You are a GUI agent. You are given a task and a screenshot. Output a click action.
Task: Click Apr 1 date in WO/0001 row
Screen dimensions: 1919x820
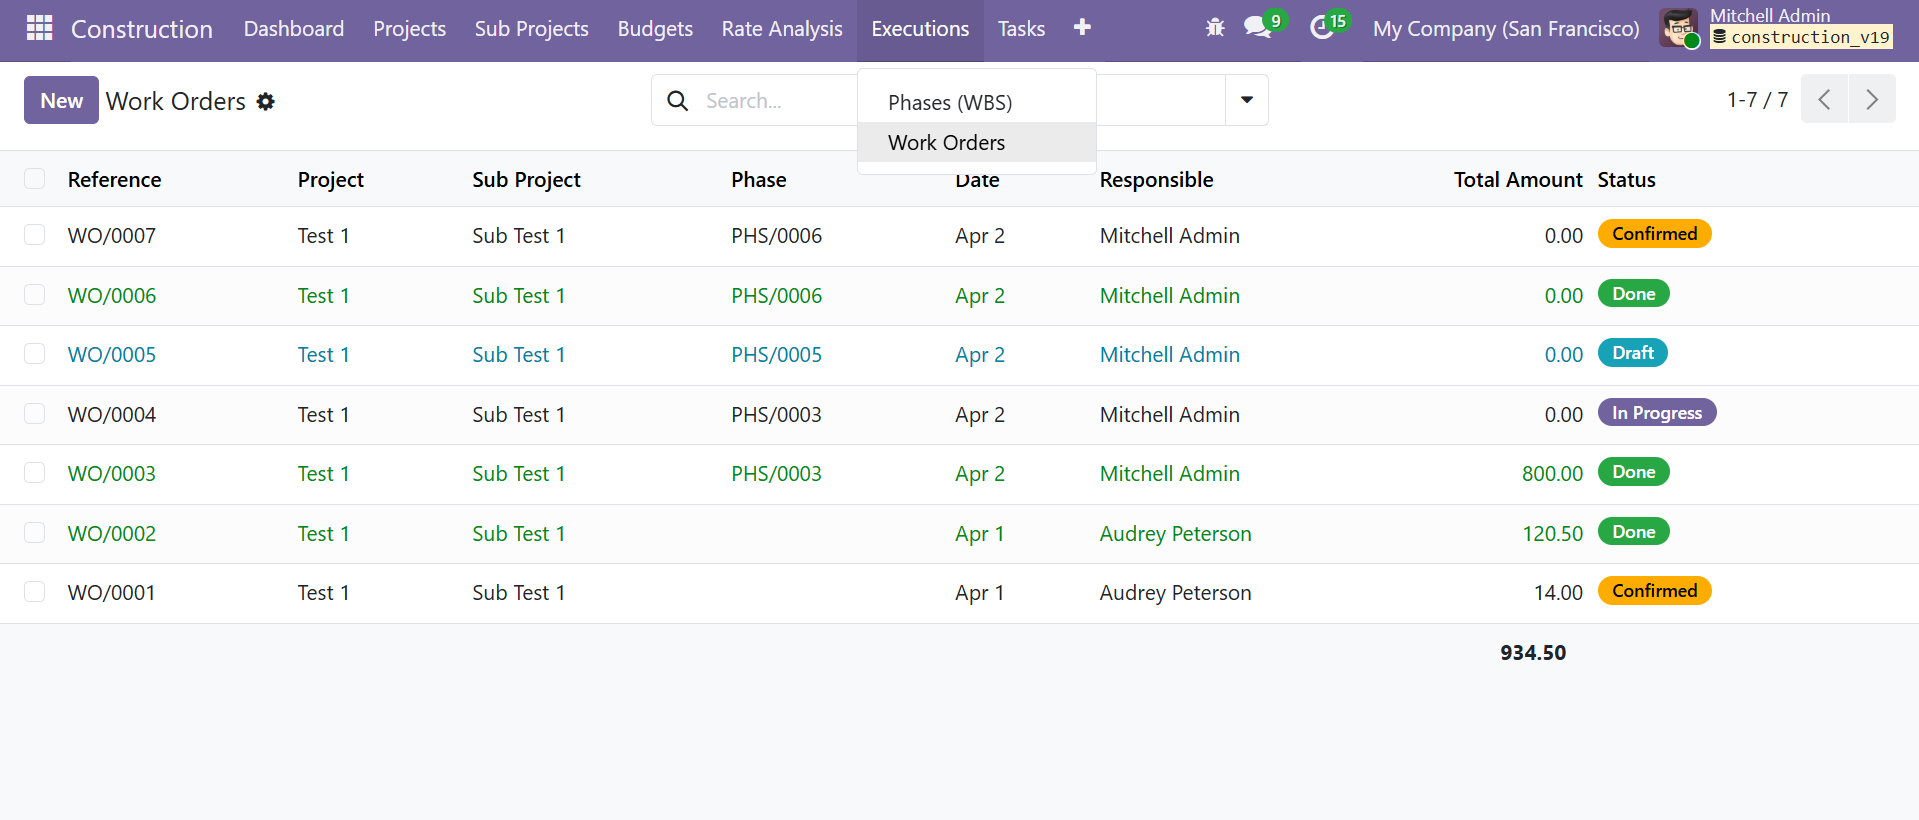[979, 593]
